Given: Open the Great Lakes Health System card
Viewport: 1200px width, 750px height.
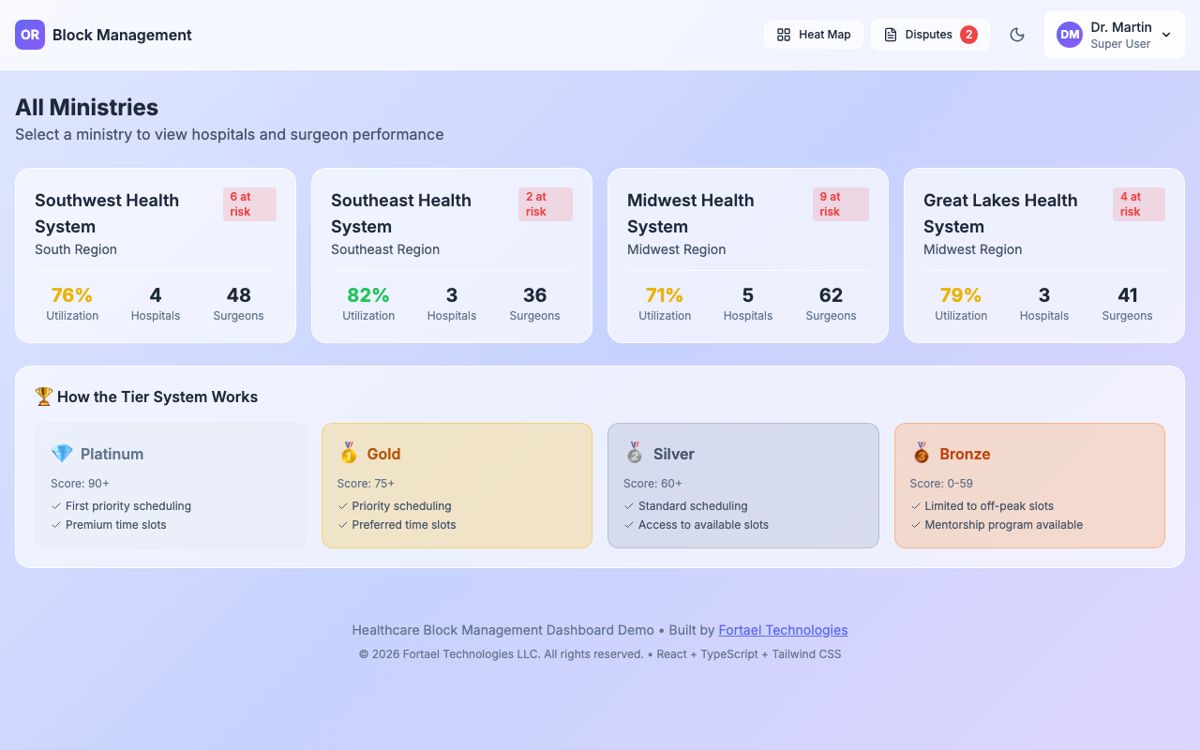Looking at the screenshot, I should tap(1044, 255).
